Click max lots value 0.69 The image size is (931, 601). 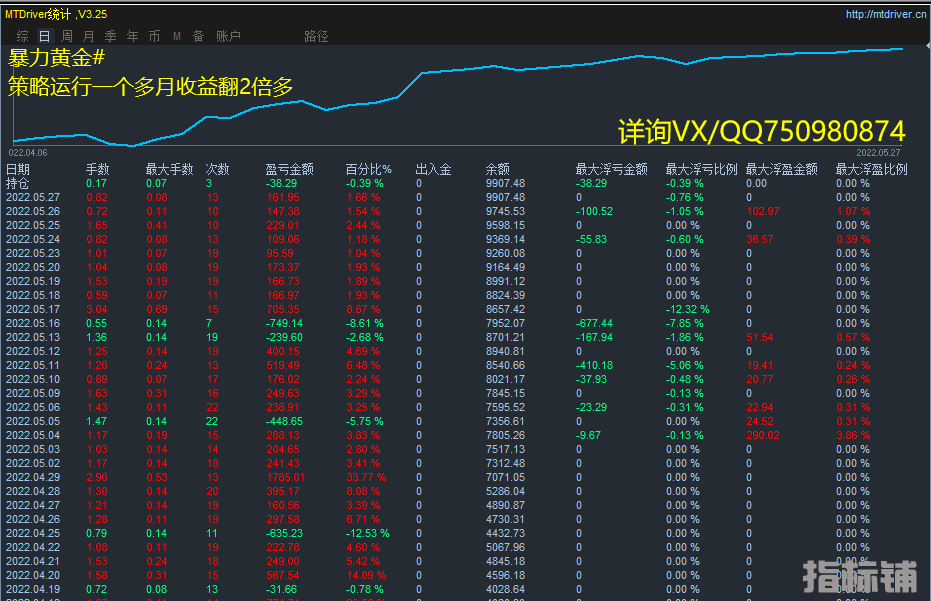tap(157, 309)
